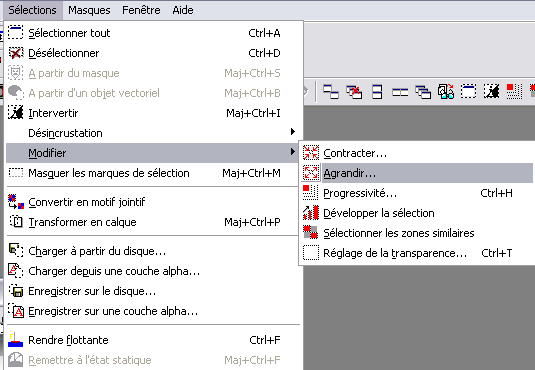The height and width of the screenshot is (370, 535).
Task: Open the Fenêtre menu
Action: click(x=141, y=10)
